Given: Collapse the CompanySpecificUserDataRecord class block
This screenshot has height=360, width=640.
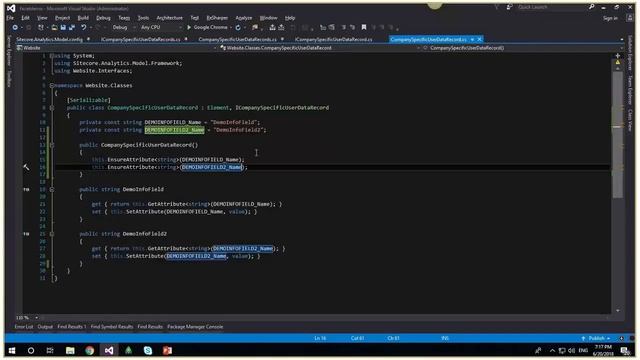Looking at the screenshot, I should tap(52, 108).
